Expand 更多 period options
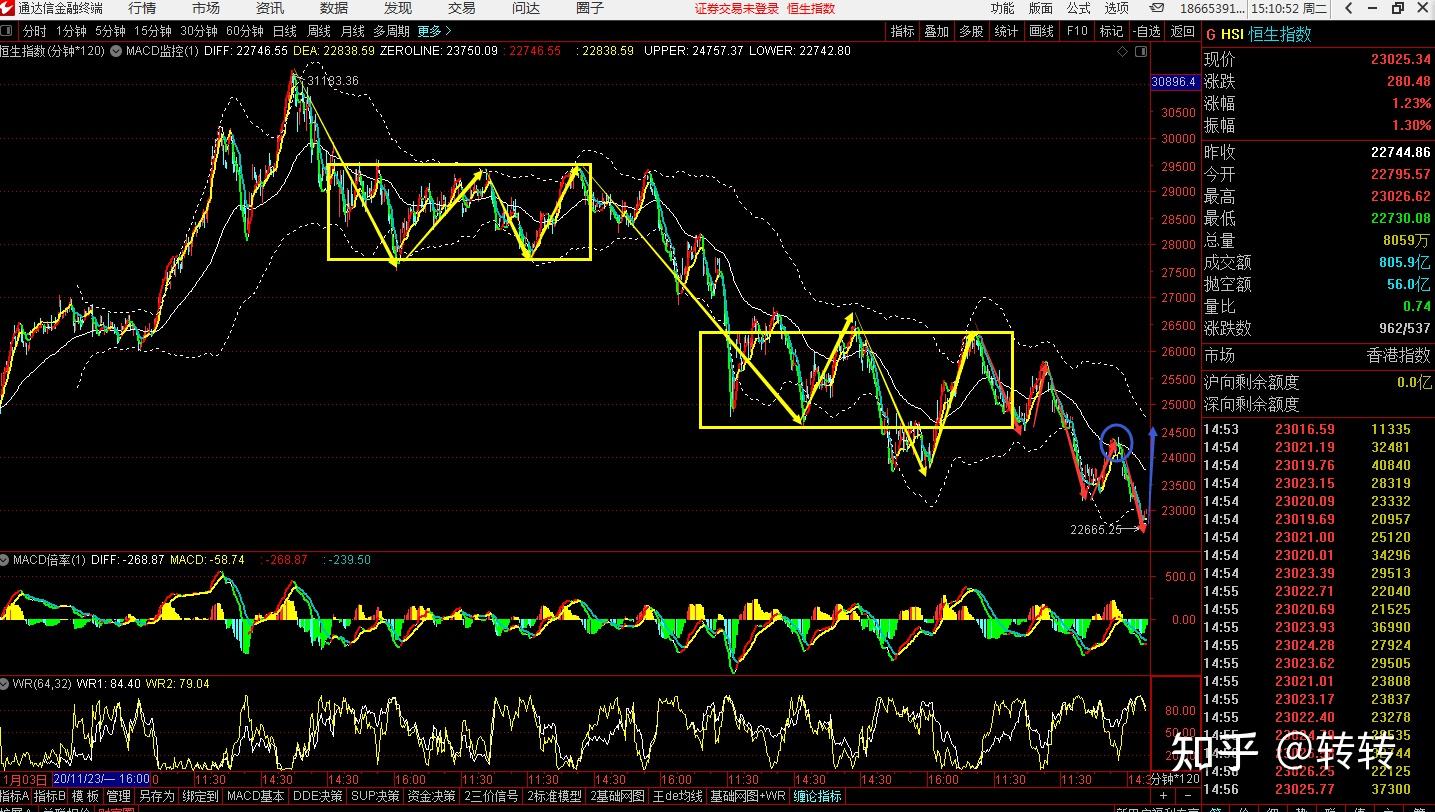1435x812 pixels. (434, 31)
